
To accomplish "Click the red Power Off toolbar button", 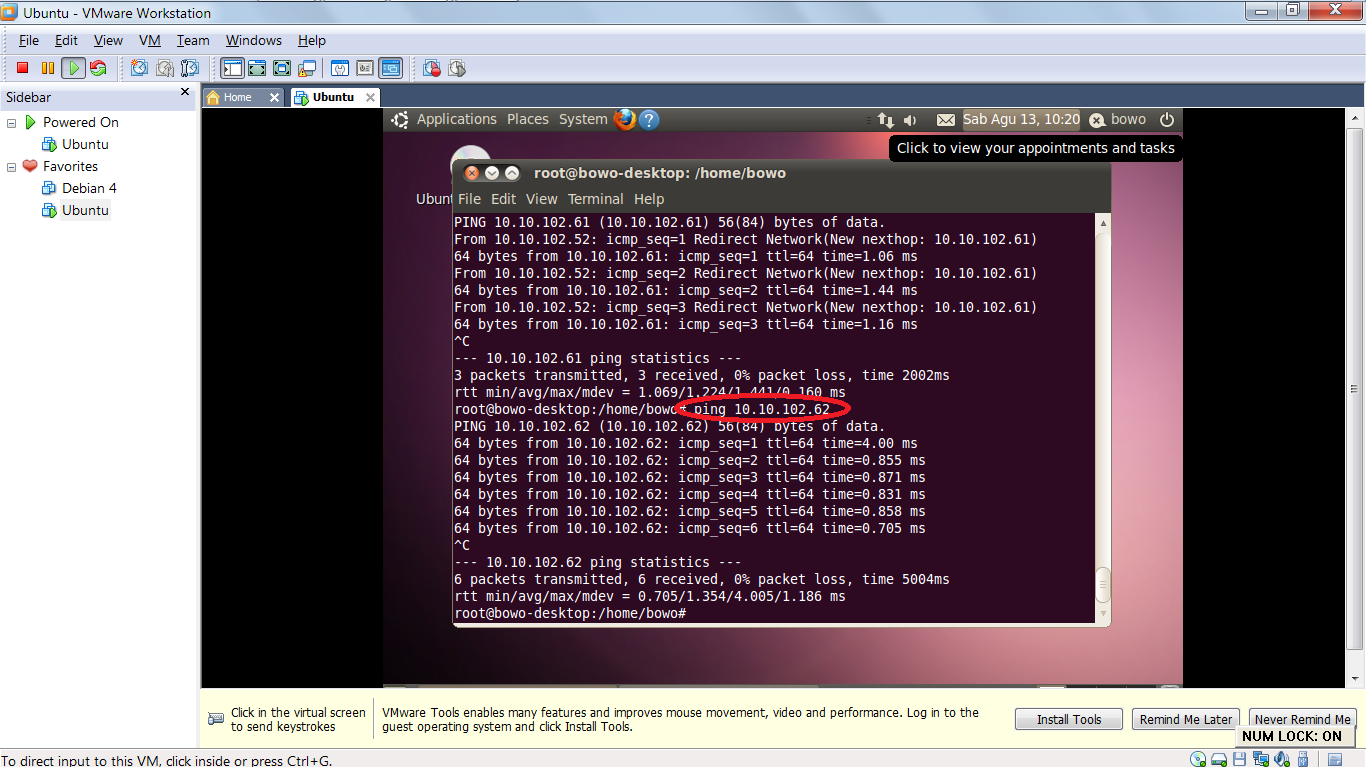I will [22, 68].
